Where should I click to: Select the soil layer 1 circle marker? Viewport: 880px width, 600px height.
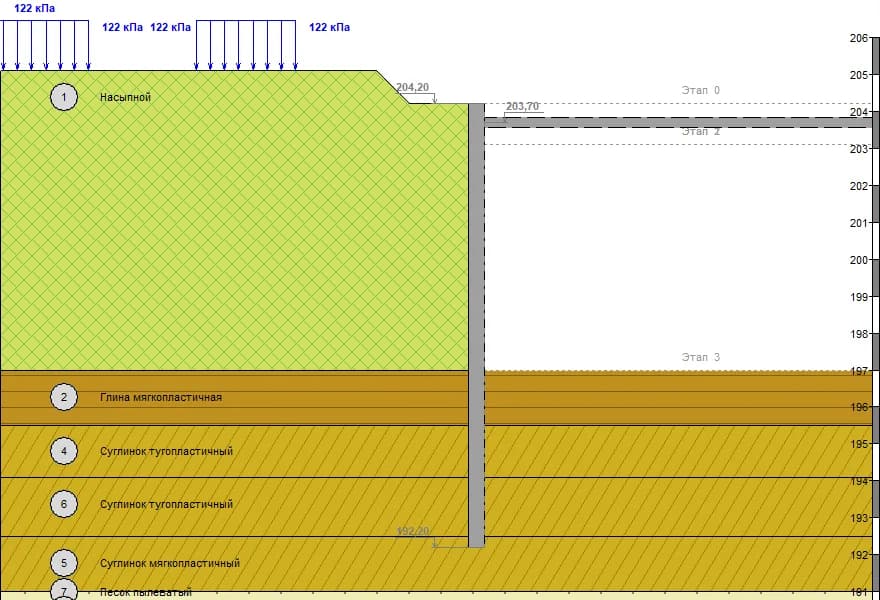(63, 97)
